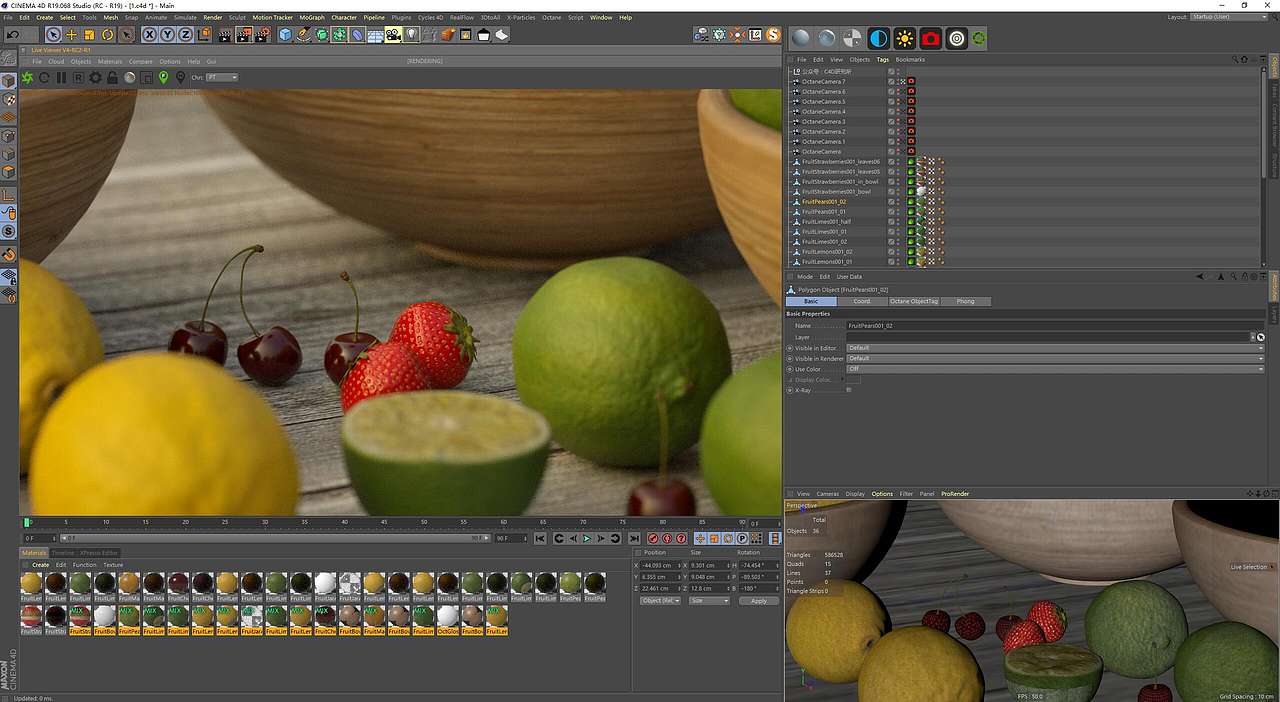Image resolution: width=1280 pixels, height=702 pixels.
Task: Open Visible in Editor dropdown
Action: click(1055, 348)
